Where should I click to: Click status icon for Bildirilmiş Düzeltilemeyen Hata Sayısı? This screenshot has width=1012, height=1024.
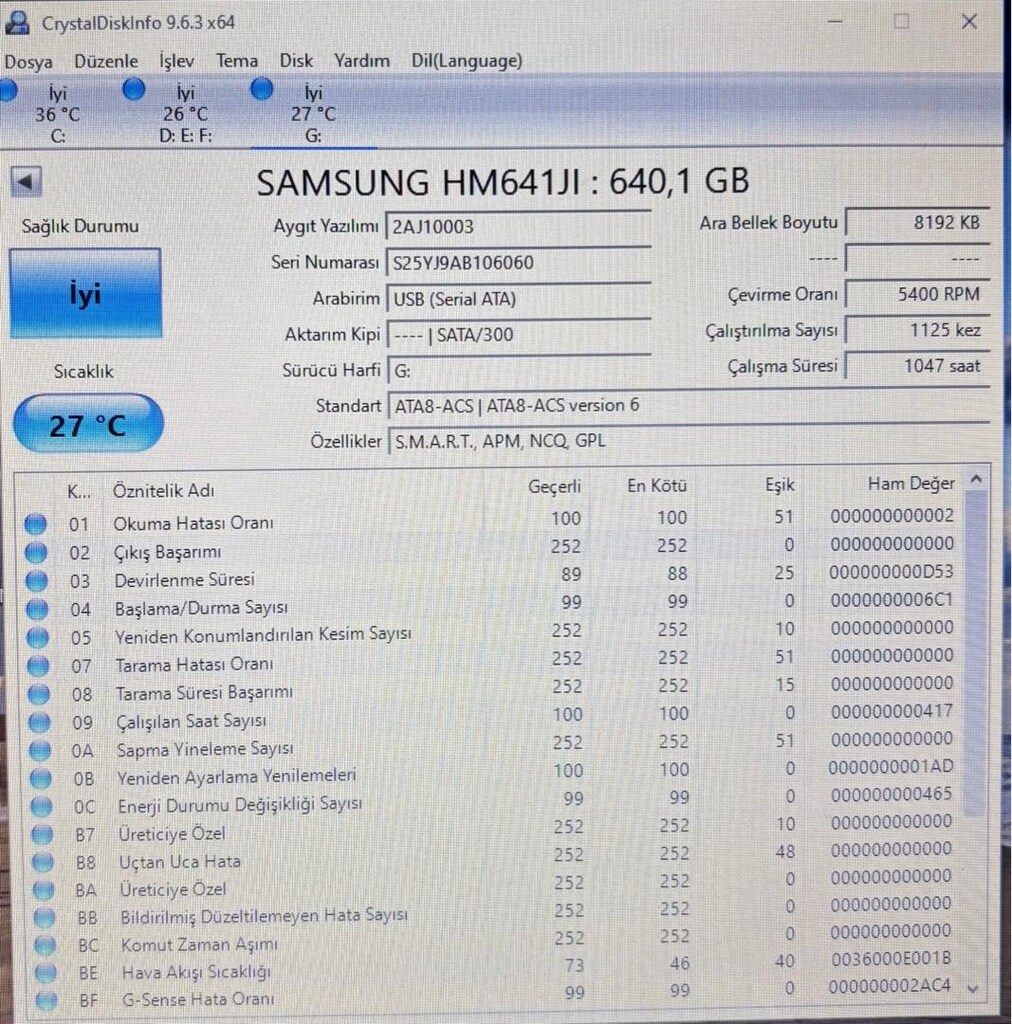(44, 918)
